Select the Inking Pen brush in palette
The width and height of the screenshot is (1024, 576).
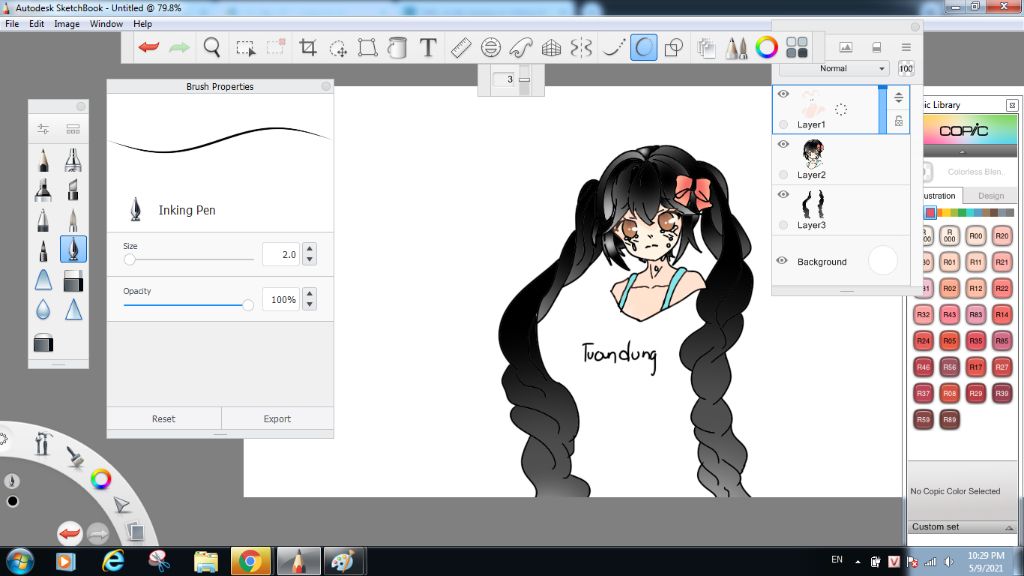73,249
